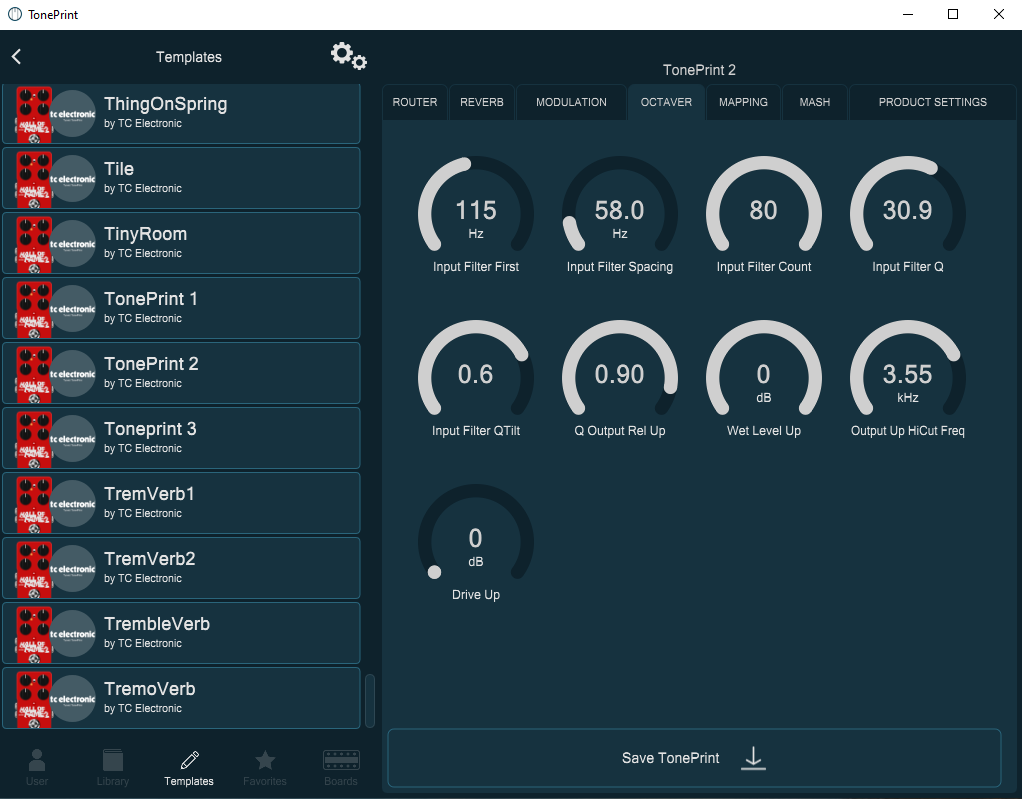Click the TonePrint app icon in title bar

14,14
